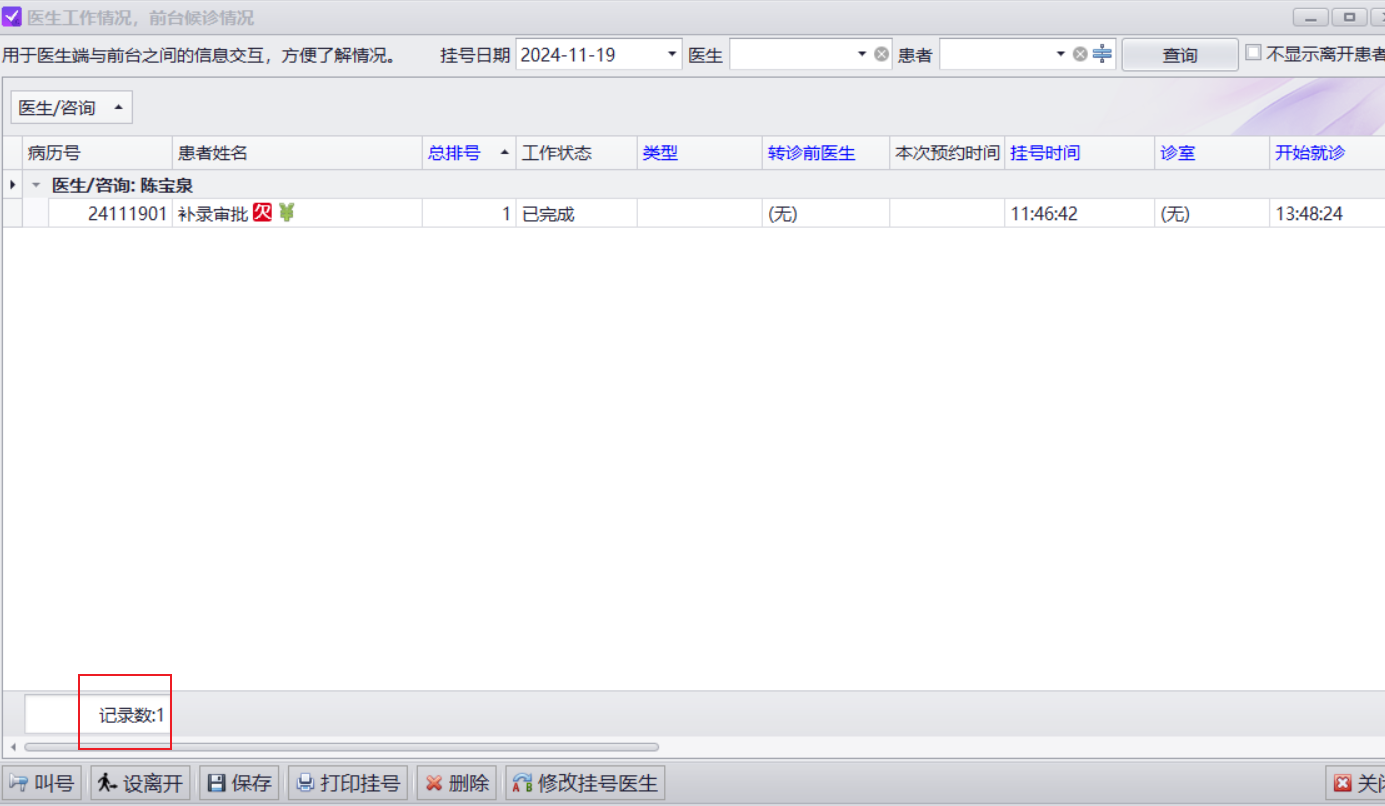Click the 开始就诊 column header
Viewport: 1385px width, 806px height.
(1327, 153)
